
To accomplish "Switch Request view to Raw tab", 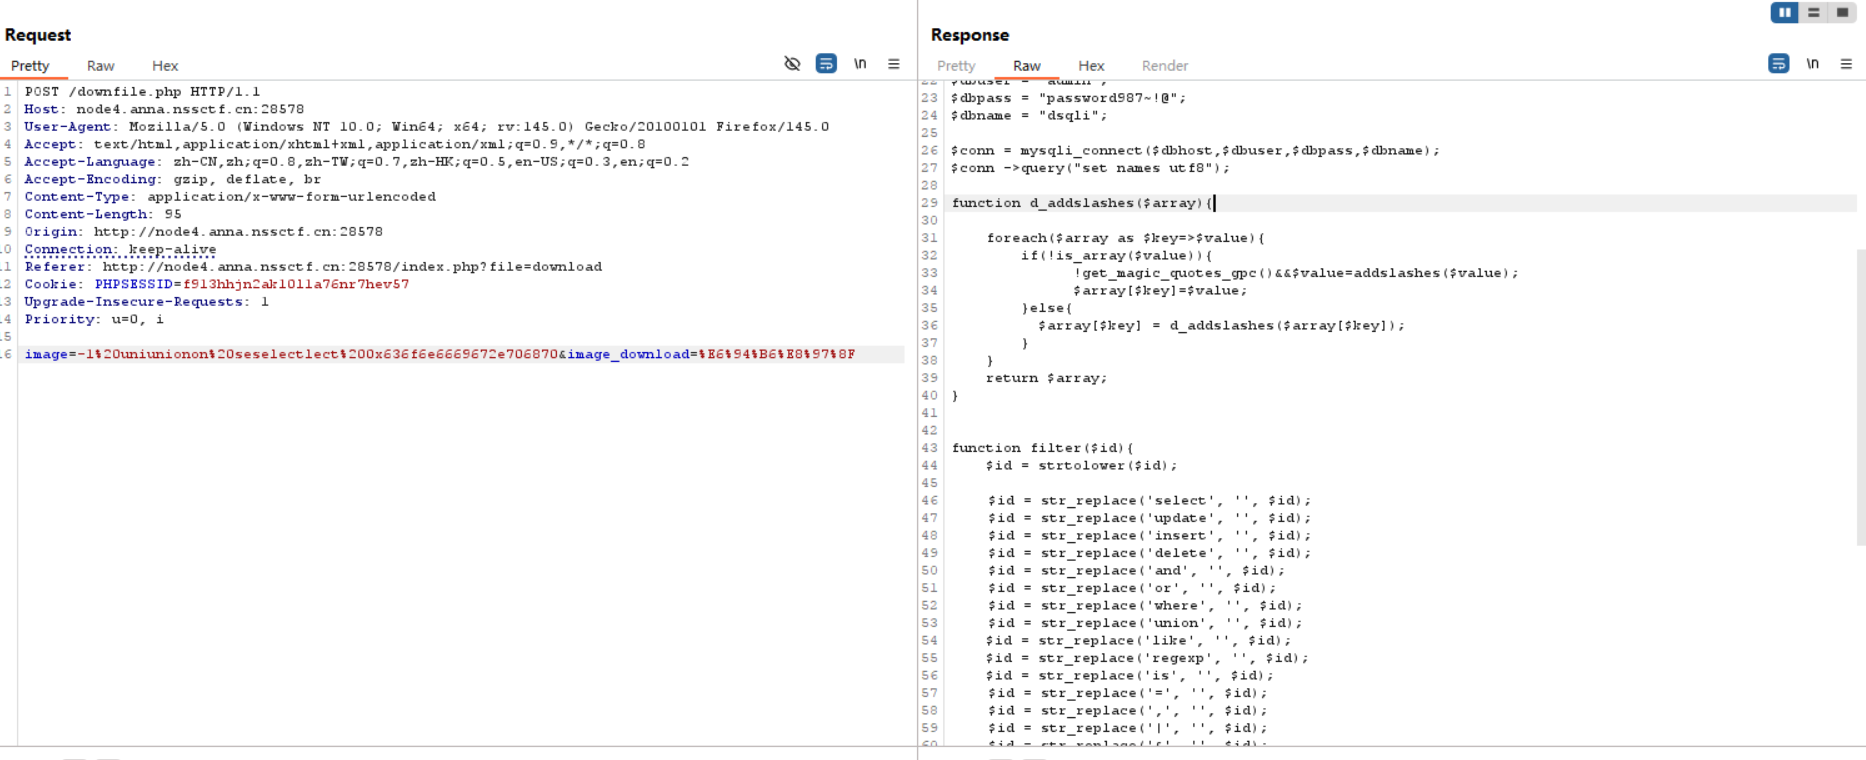I will pyautogui.click(x=100, y=65).
